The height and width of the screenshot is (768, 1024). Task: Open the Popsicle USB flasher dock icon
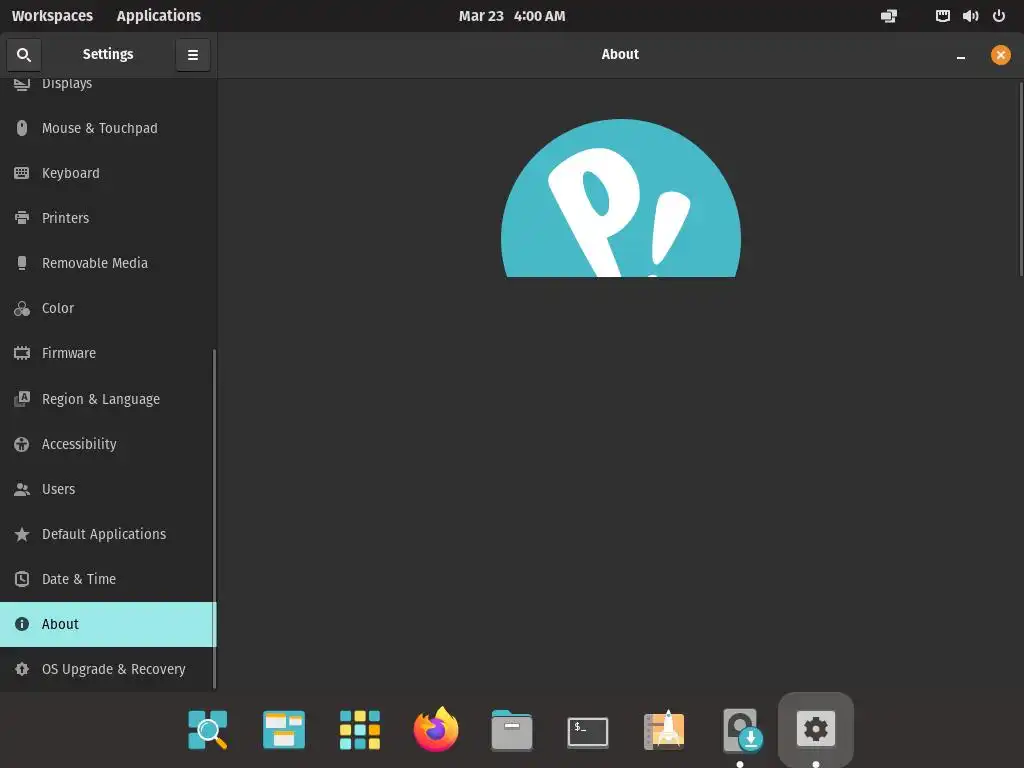tap(741, 730)
